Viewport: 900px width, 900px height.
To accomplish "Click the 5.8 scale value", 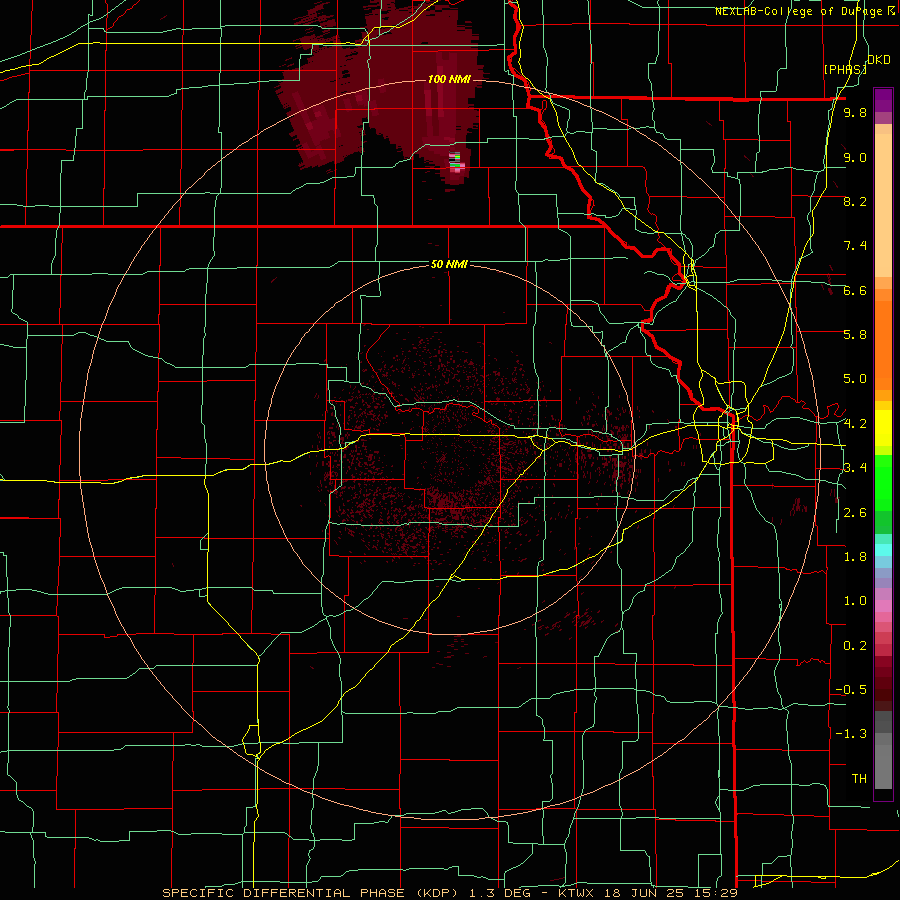I will [x=855, y=335].
